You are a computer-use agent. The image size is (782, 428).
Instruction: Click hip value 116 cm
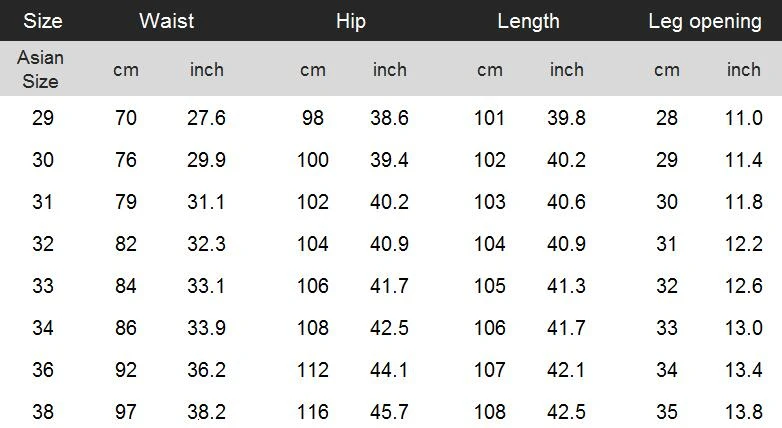click(313, 412)
